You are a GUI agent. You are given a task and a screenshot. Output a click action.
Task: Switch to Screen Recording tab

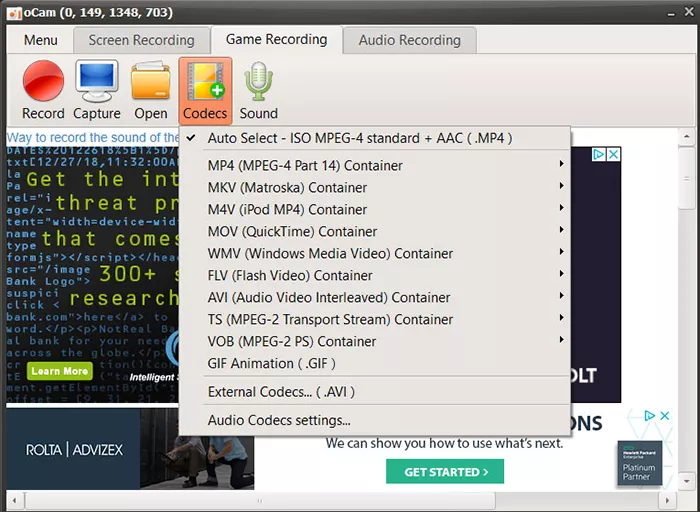pyautogui.click(x=142, y=40)
